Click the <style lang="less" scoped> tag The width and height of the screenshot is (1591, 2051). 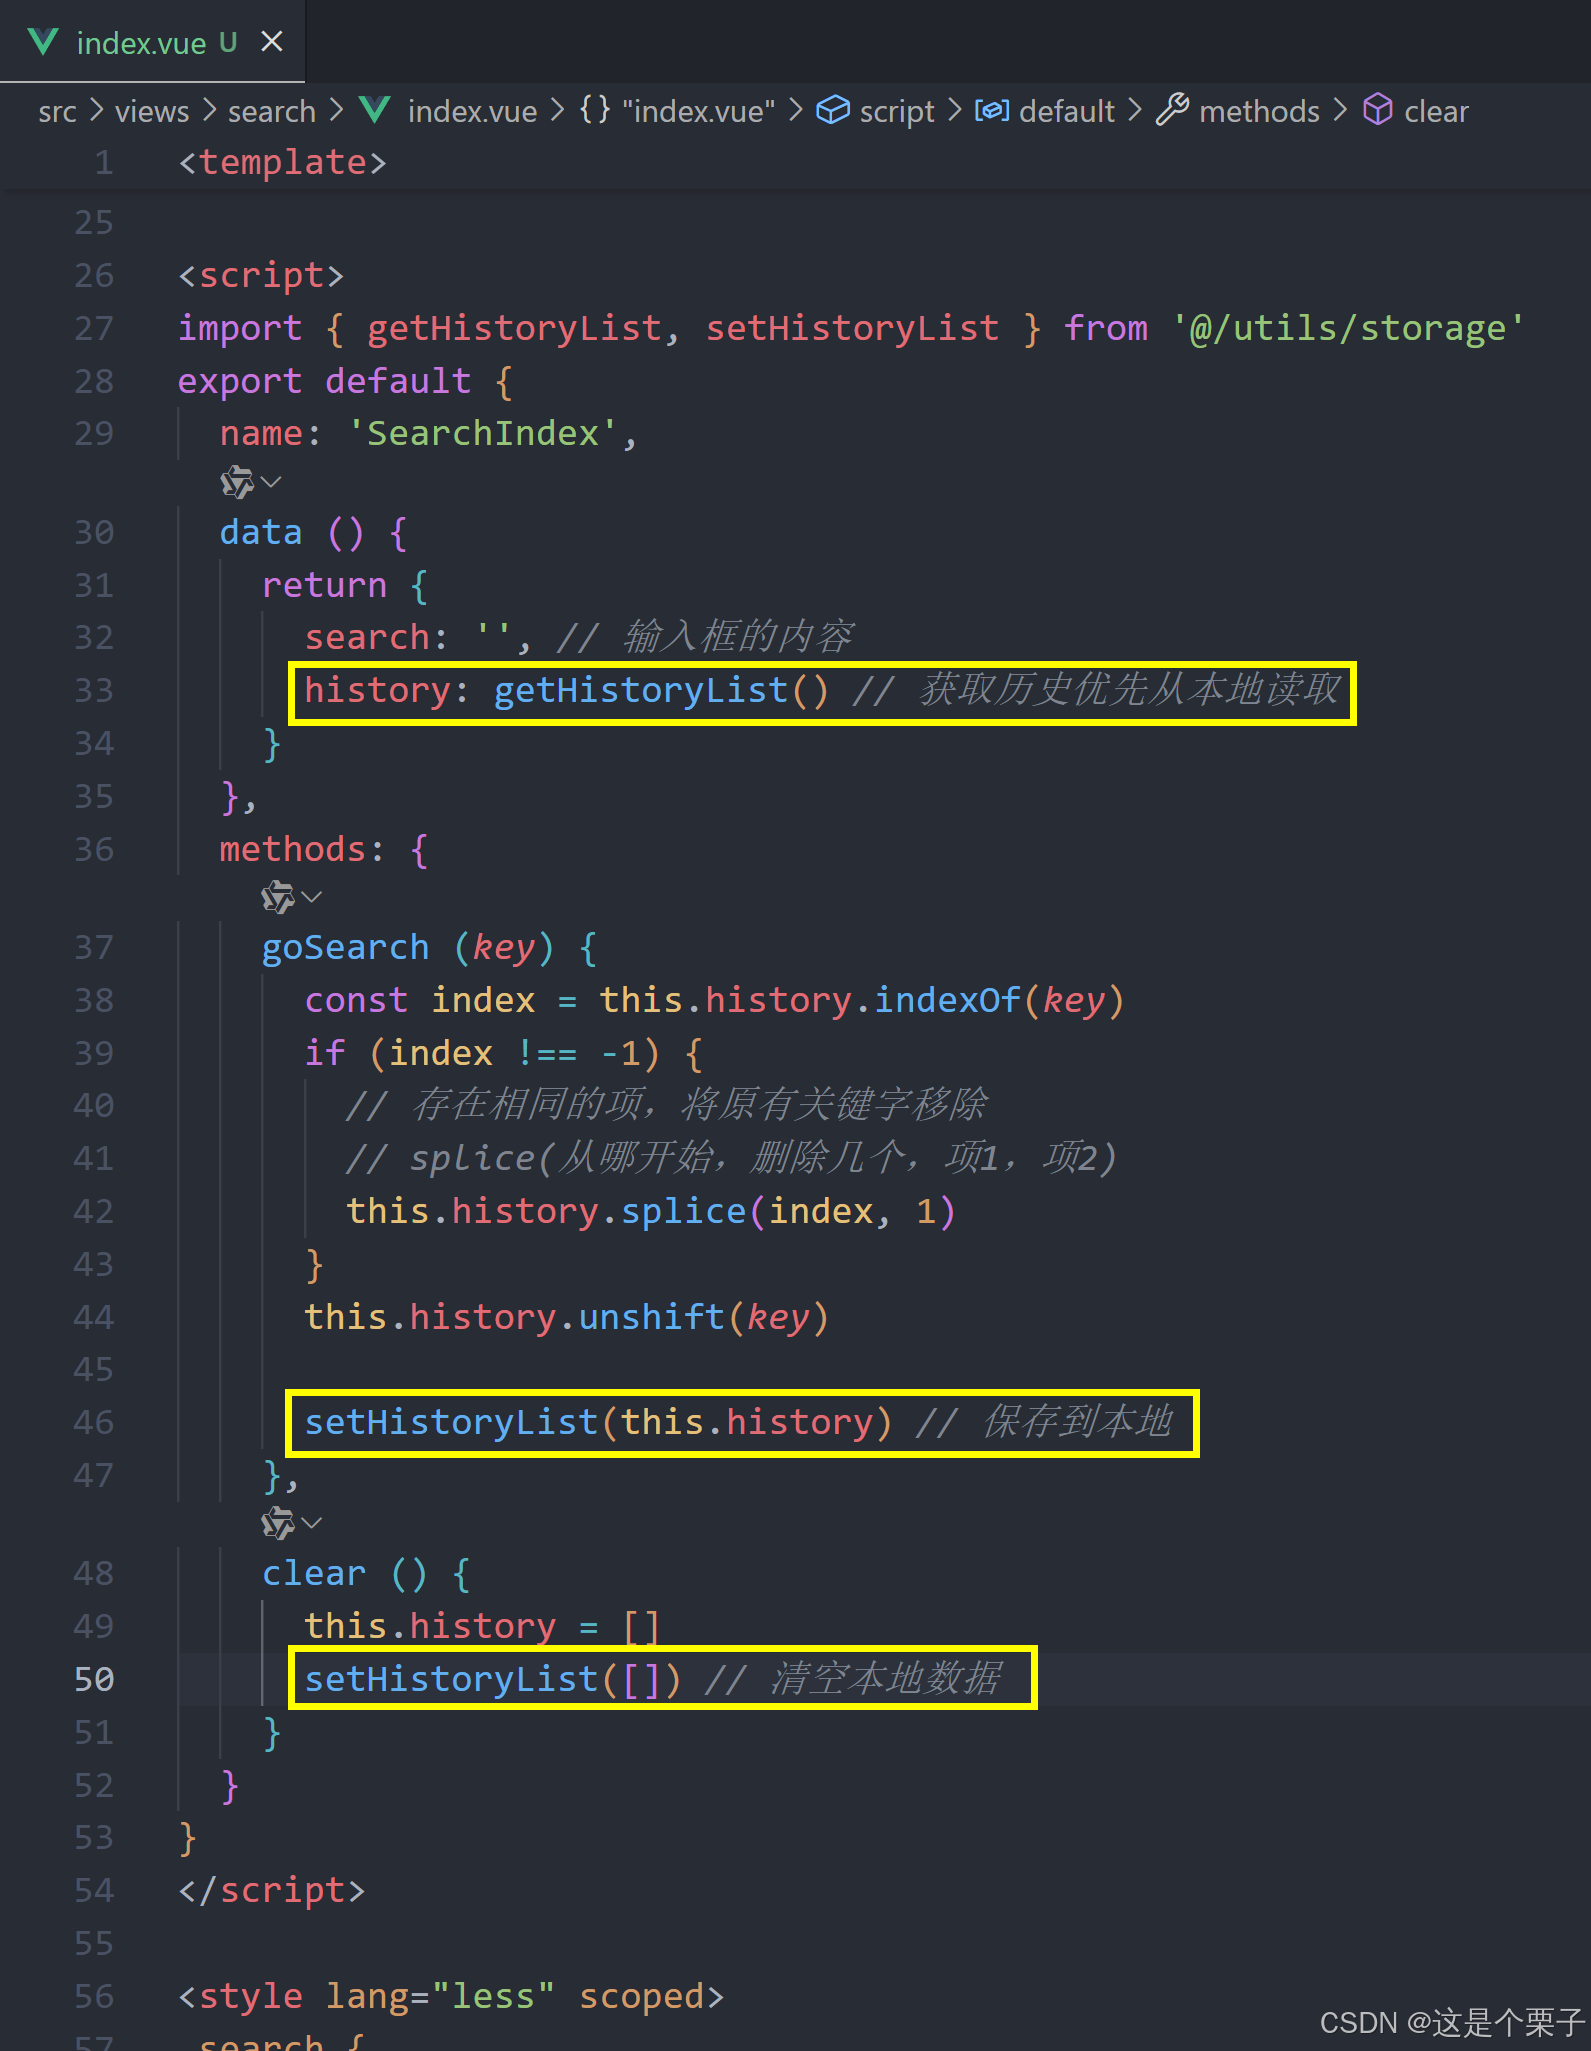coord(451,1996)
